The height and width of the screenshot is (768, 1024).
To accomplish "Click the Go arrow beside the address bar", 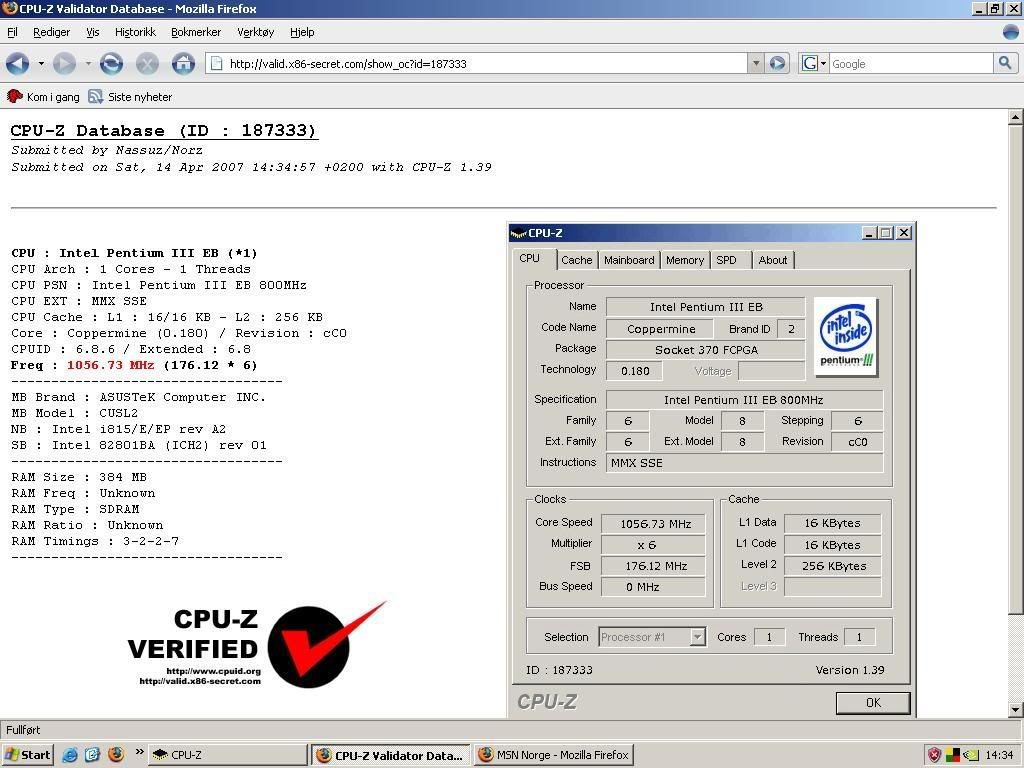I will [777, 63].
